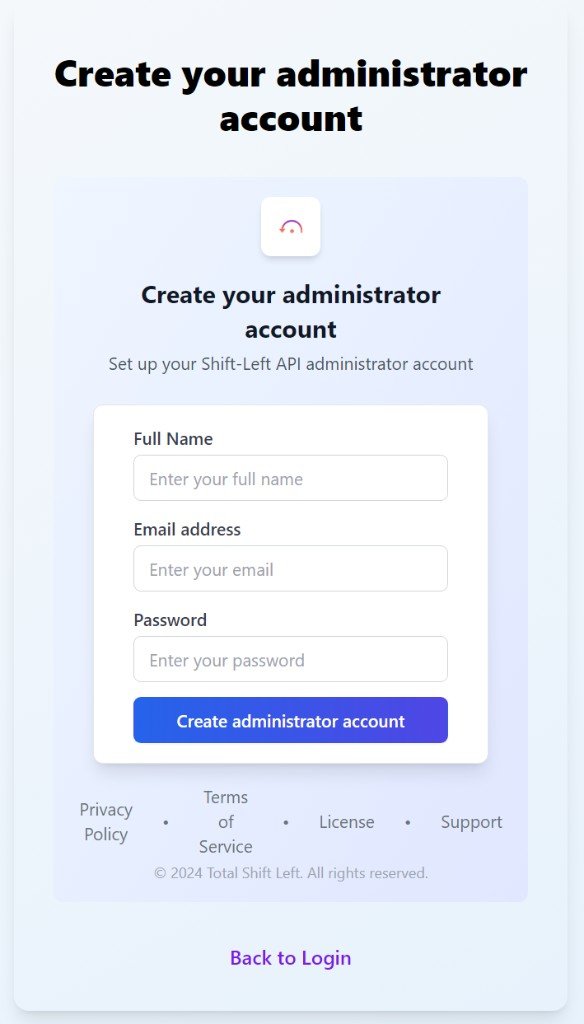This screenshot has height=1024, width=584.
Task: Click the 2024 Total Shift Left copyright text
Action: coord(290,872)
